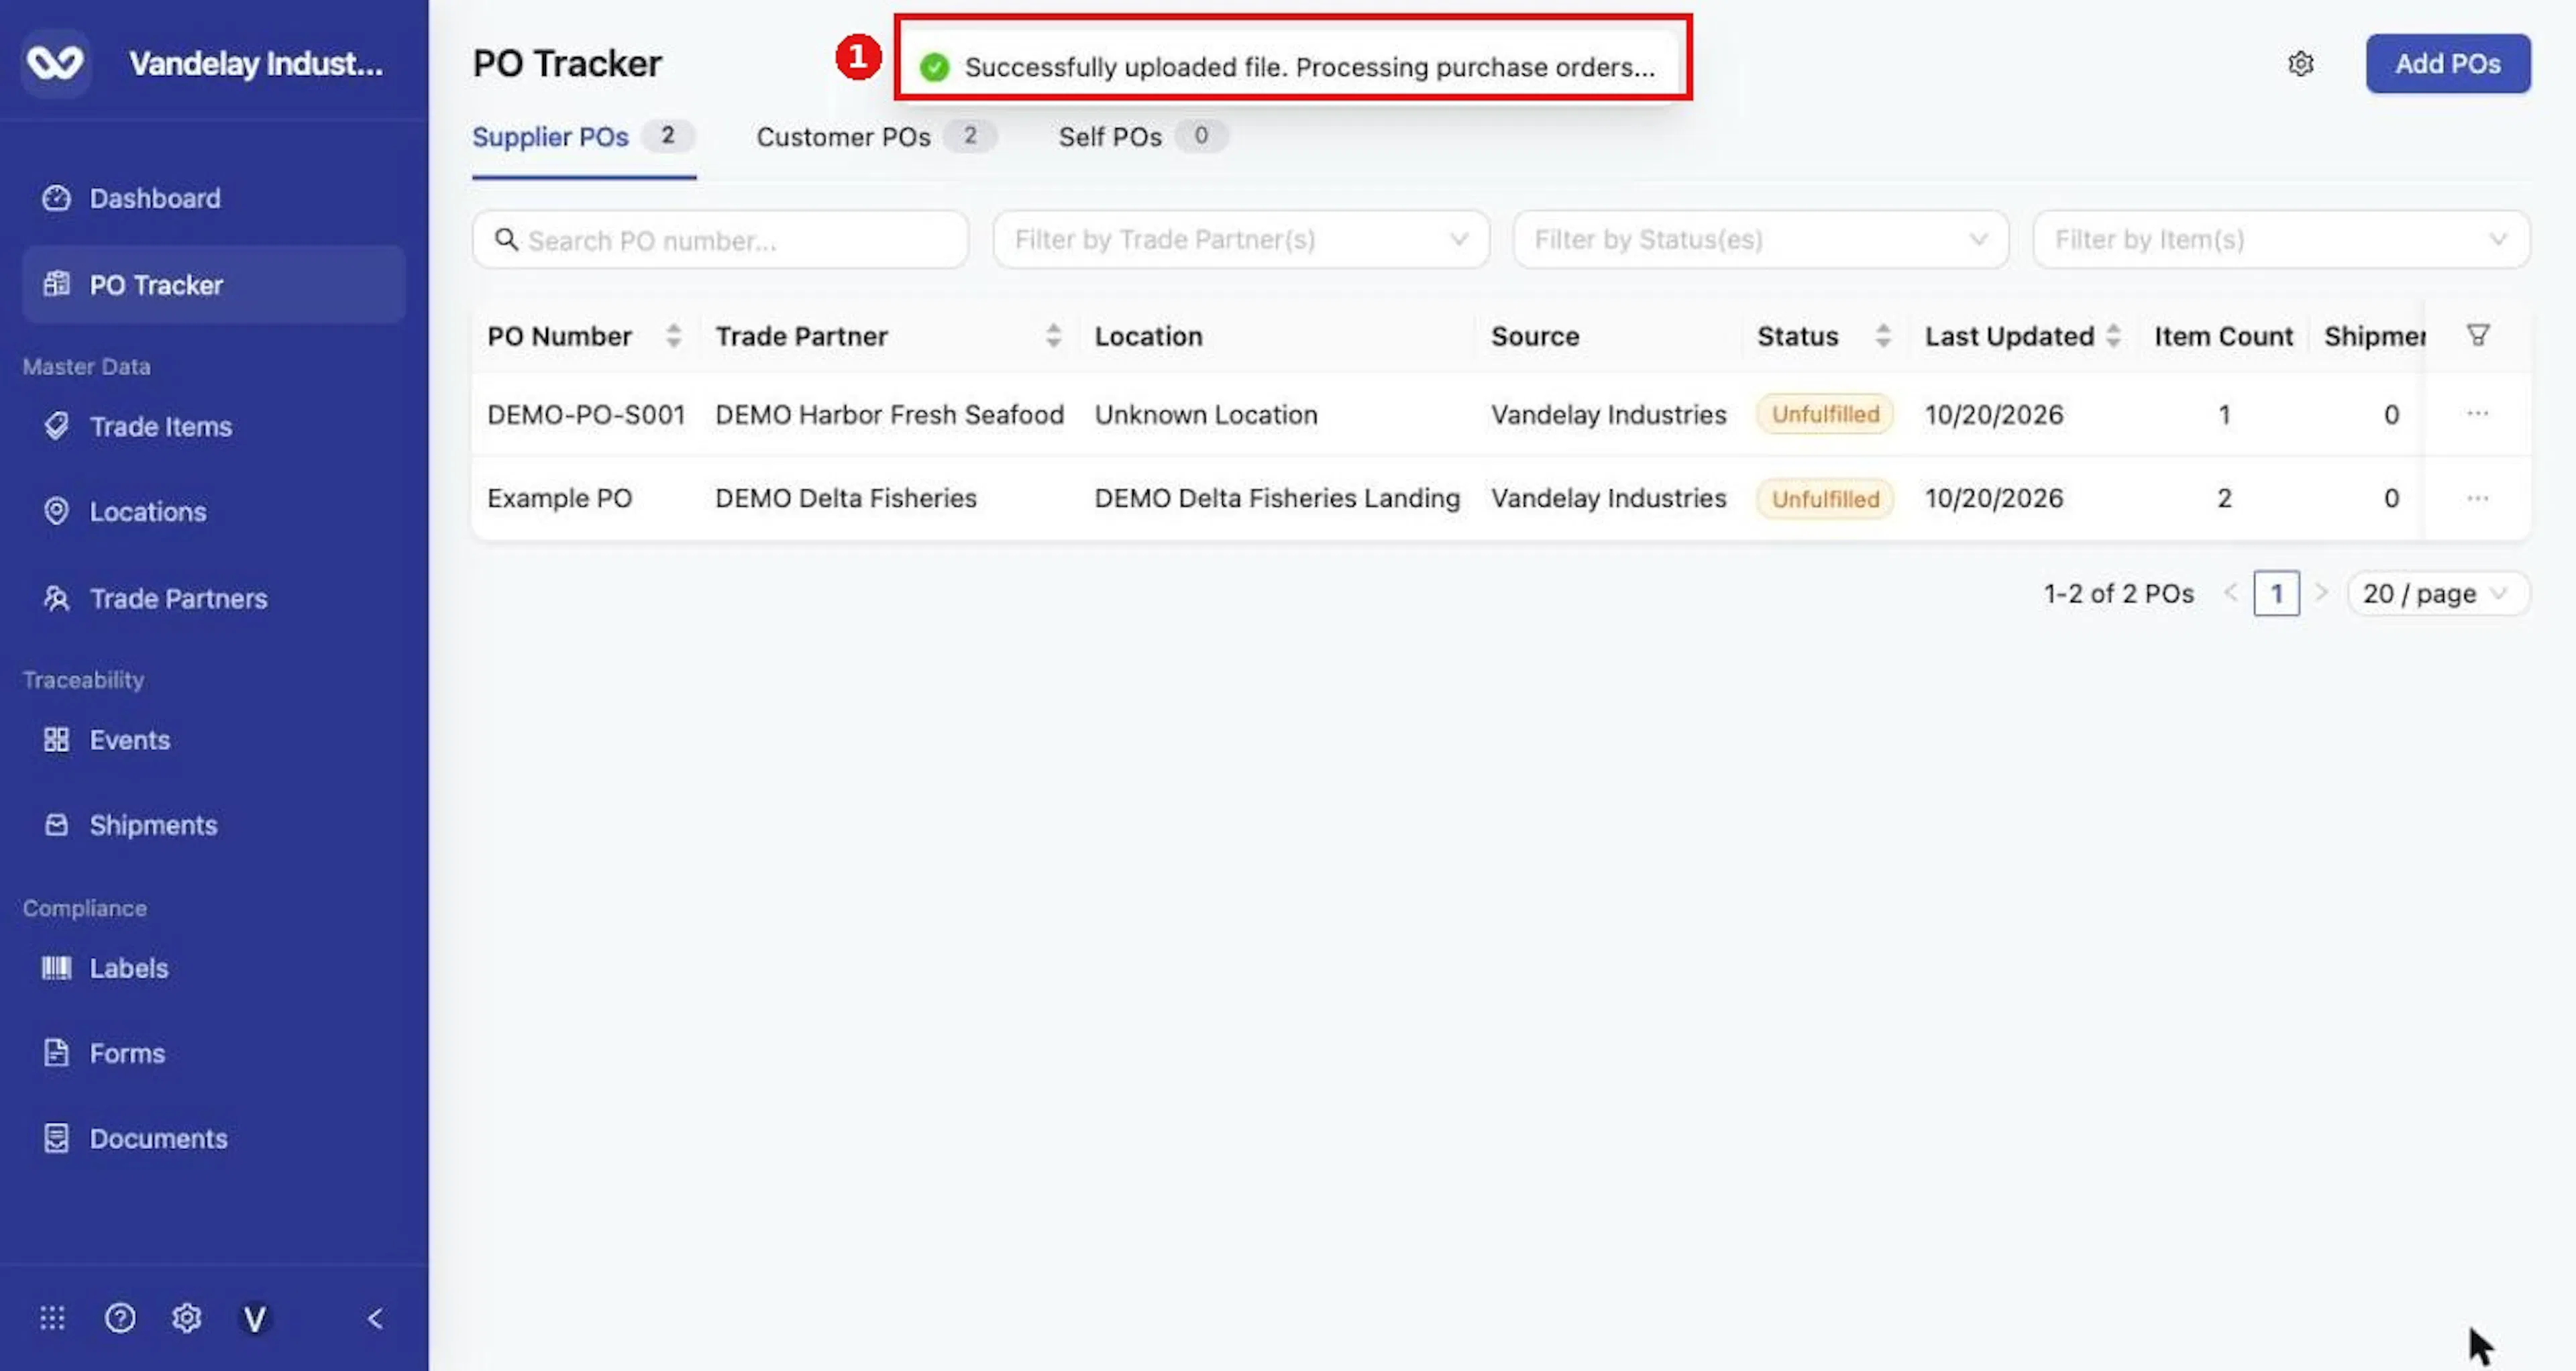The height and width of the screenshot is (1371, 2576).
Task: Select page 1 in pagination
Action: click(x=2276, y=594)
